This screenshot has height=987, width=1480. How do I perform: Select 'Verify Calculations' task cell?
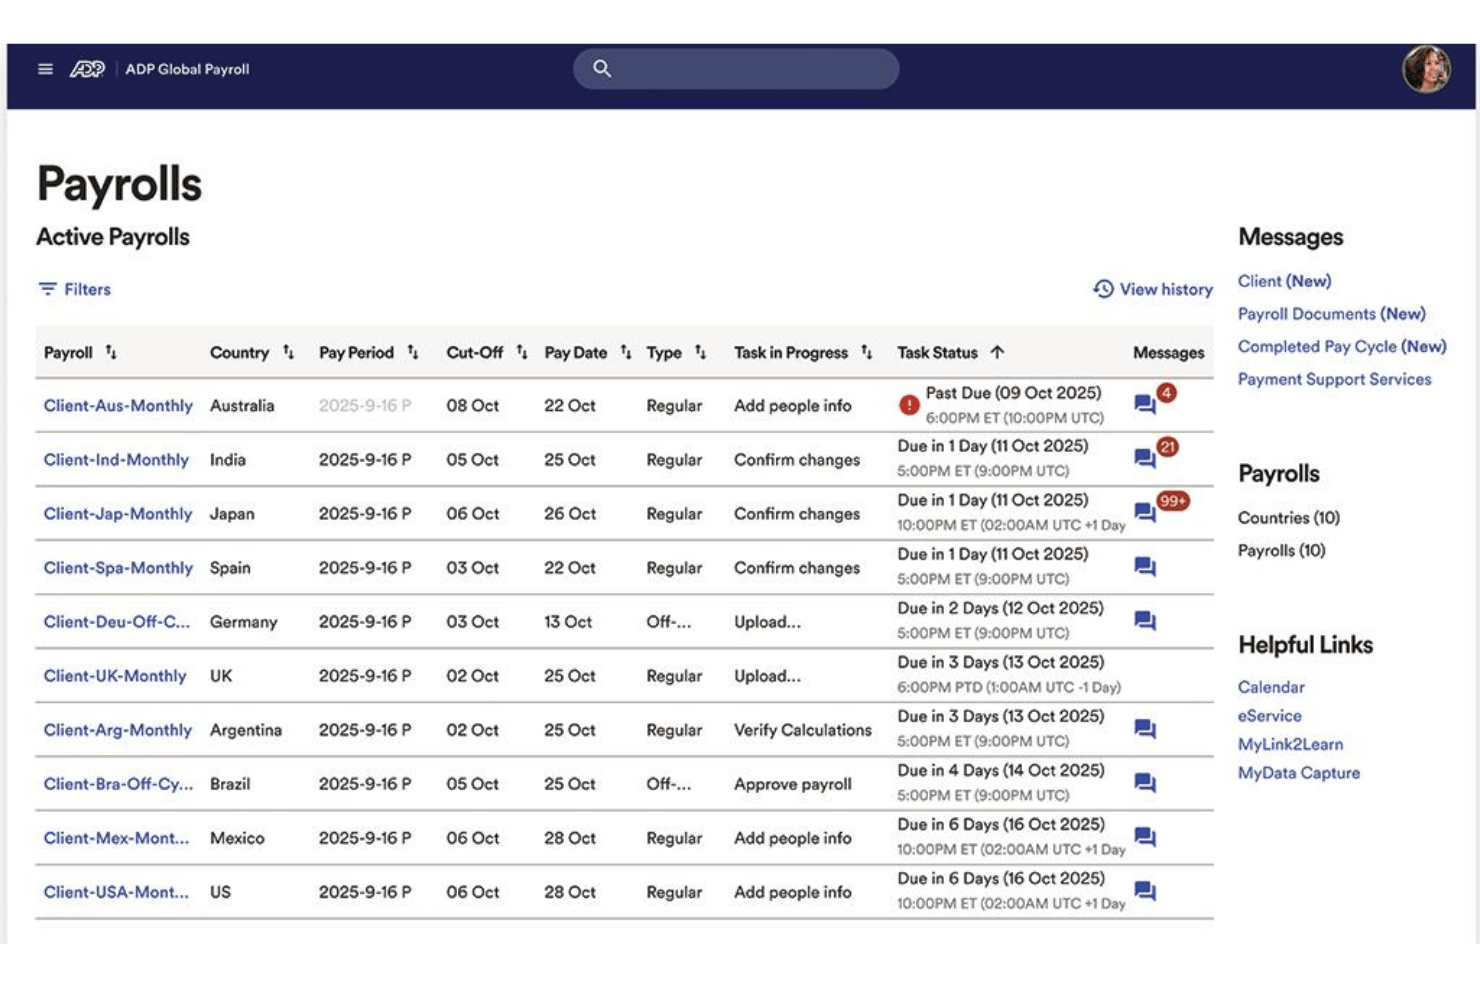(803, 730)
